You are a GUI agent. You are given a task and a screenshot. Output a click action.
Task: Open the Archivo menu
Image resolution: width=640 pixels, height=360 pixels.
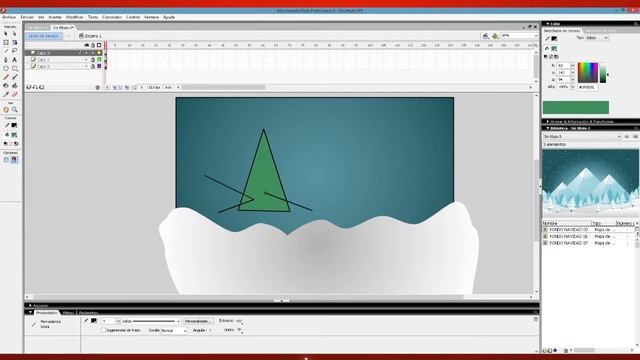[9, 17]
